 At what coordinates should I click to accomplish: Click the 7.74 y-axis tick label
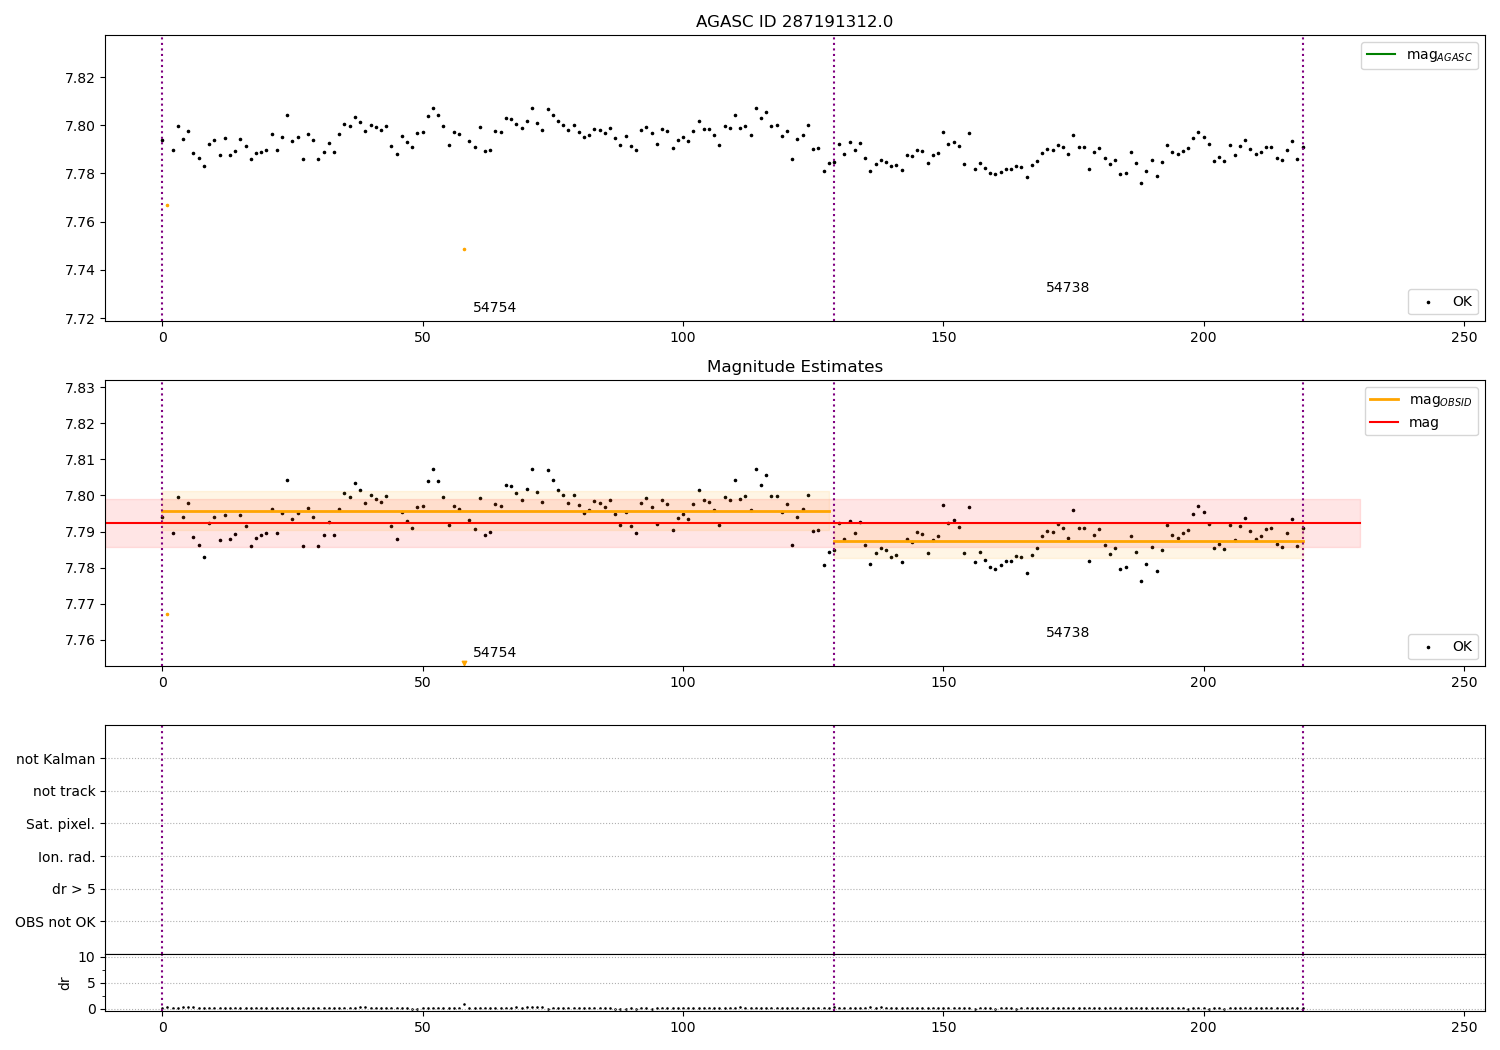point(79,271)
